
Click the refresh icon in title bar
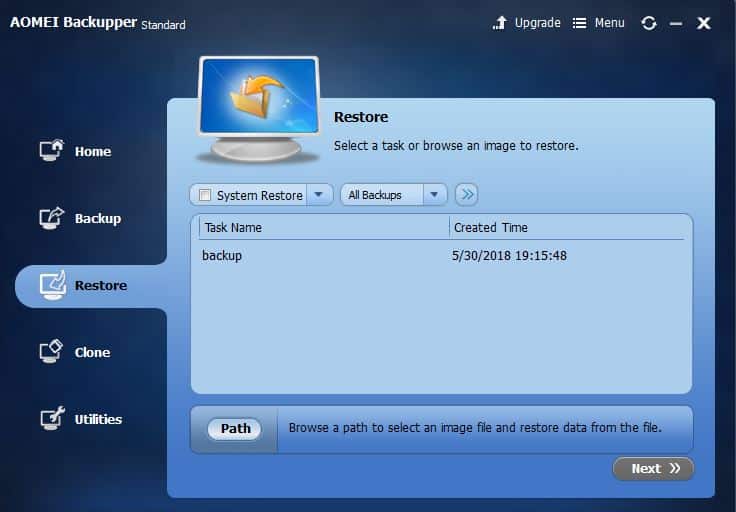(x=649, y=23)
